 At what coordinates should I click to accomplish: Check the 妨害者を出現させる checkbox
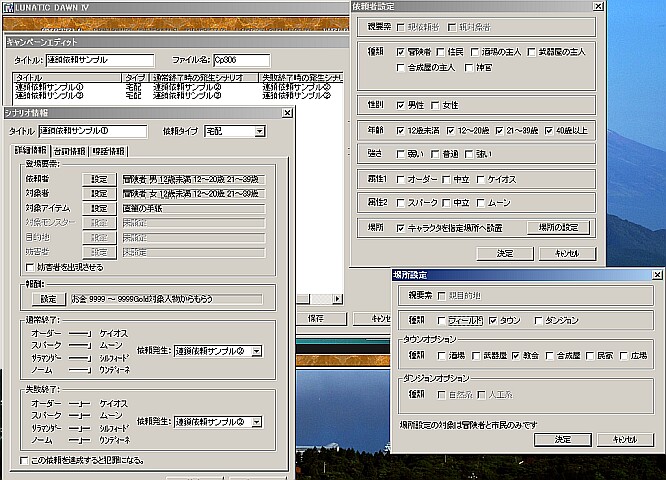(27, 267)
